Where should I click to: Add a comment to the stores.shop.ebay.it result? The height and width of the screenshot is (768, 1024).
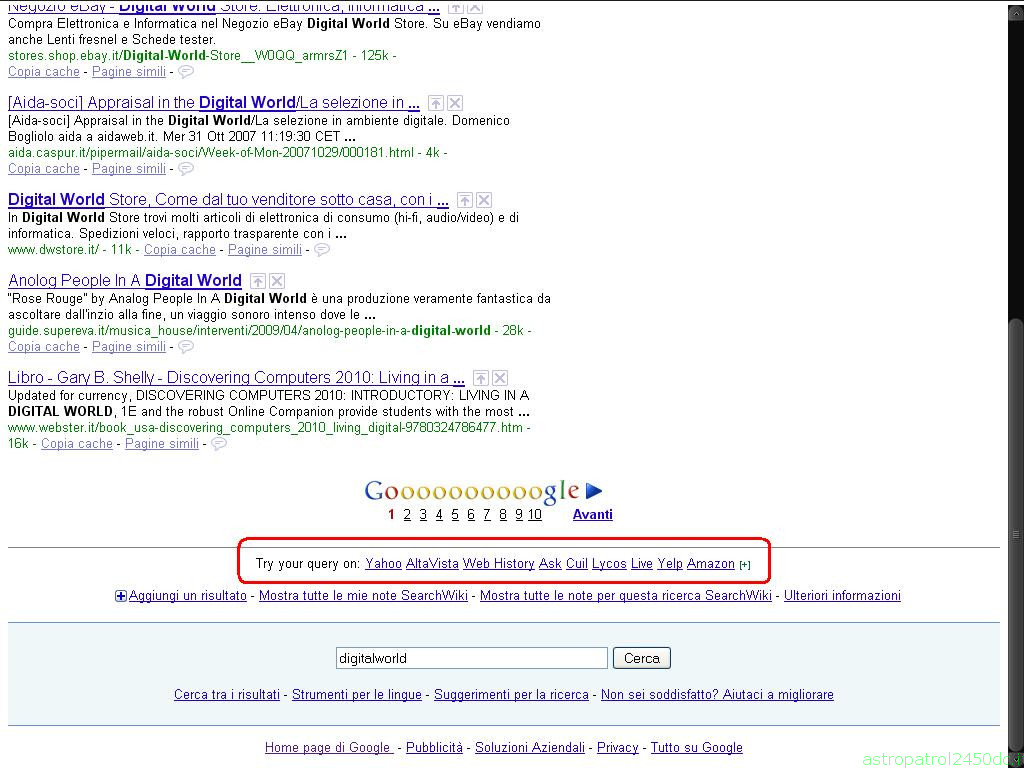pyautogui.click(x=186, y=72)
